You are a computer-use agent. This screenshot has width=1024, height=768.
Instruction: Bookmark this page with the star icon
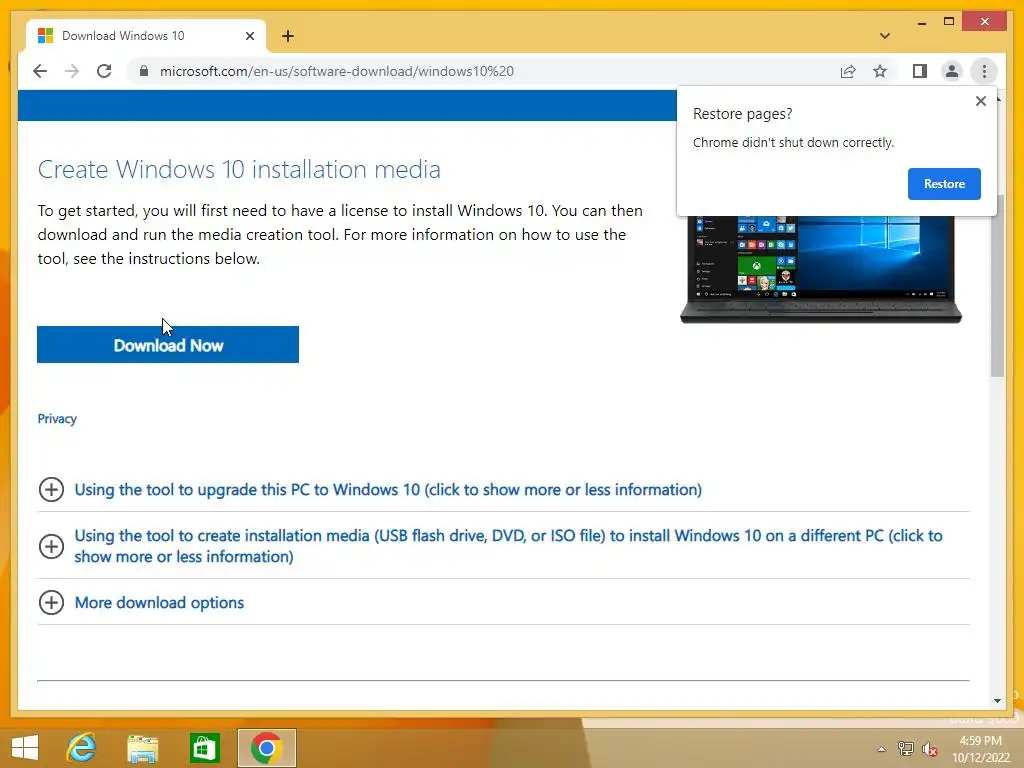pyautogui.click(x=880, y=71)
